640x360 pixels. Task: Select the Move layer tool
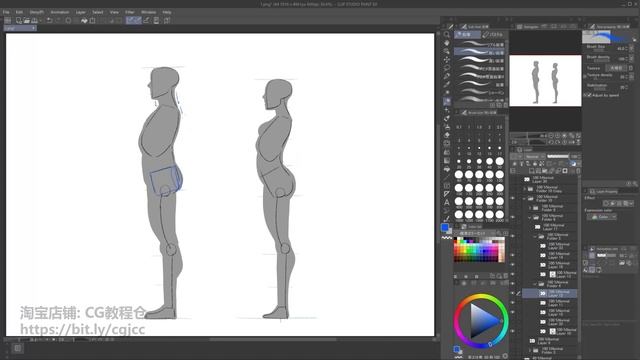click(447, 60)
